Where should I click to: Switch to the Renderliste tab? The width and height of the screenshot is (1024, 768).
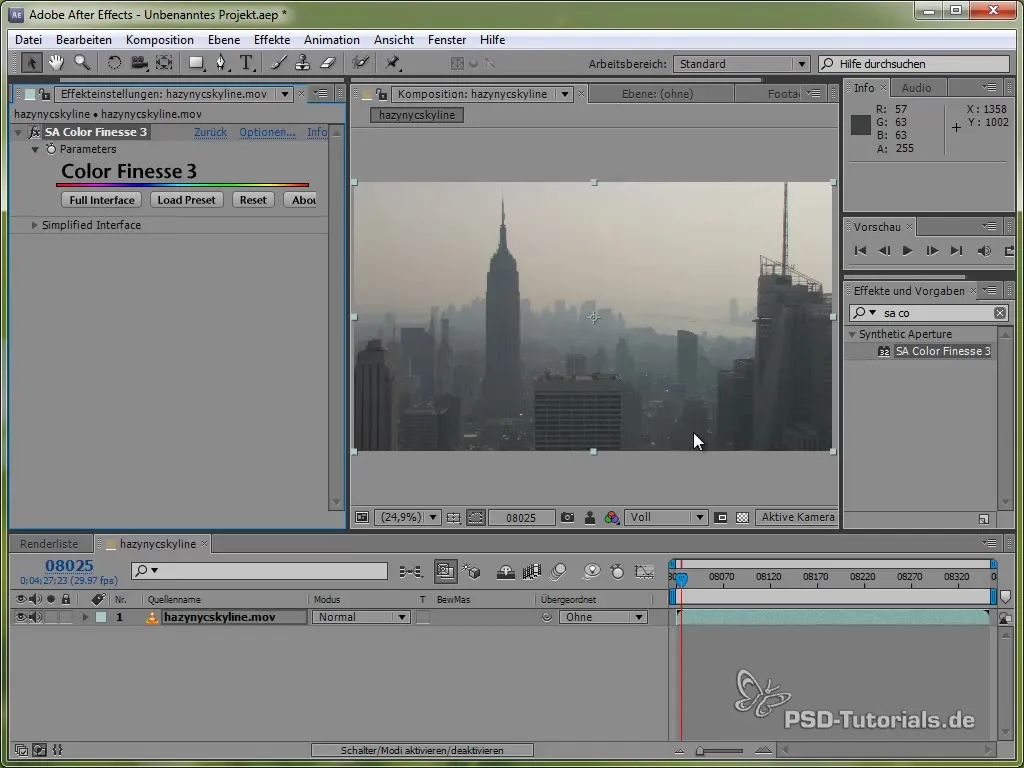[x=49, y=544]
